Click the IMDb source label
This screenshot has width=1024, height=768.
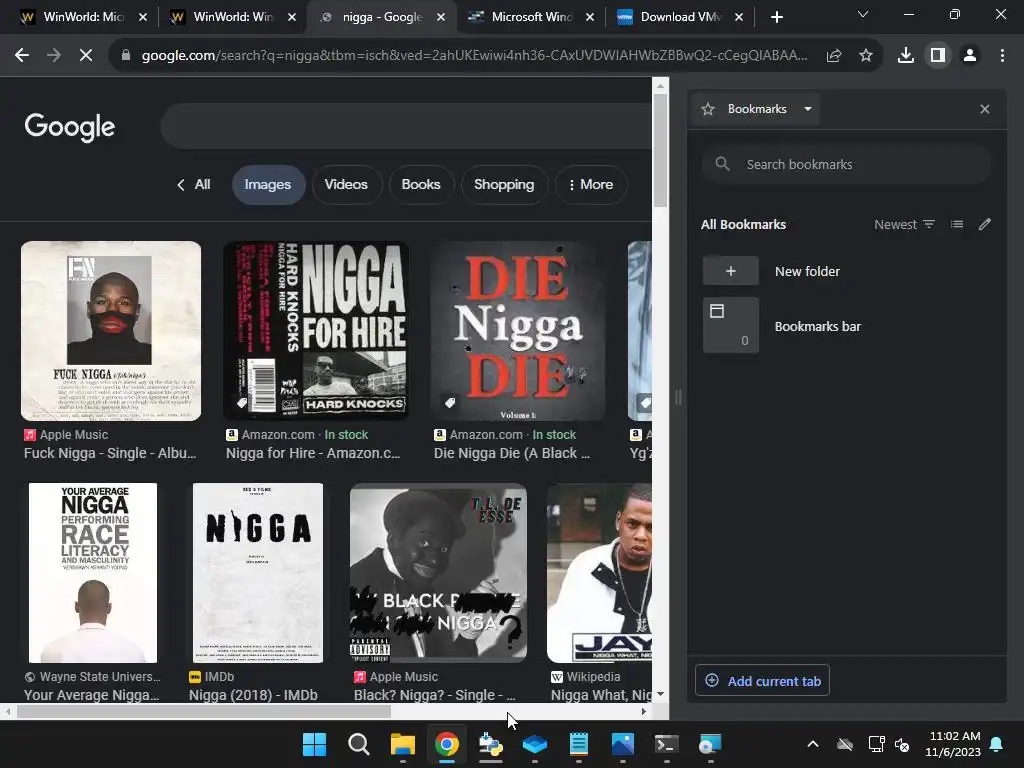212,677
